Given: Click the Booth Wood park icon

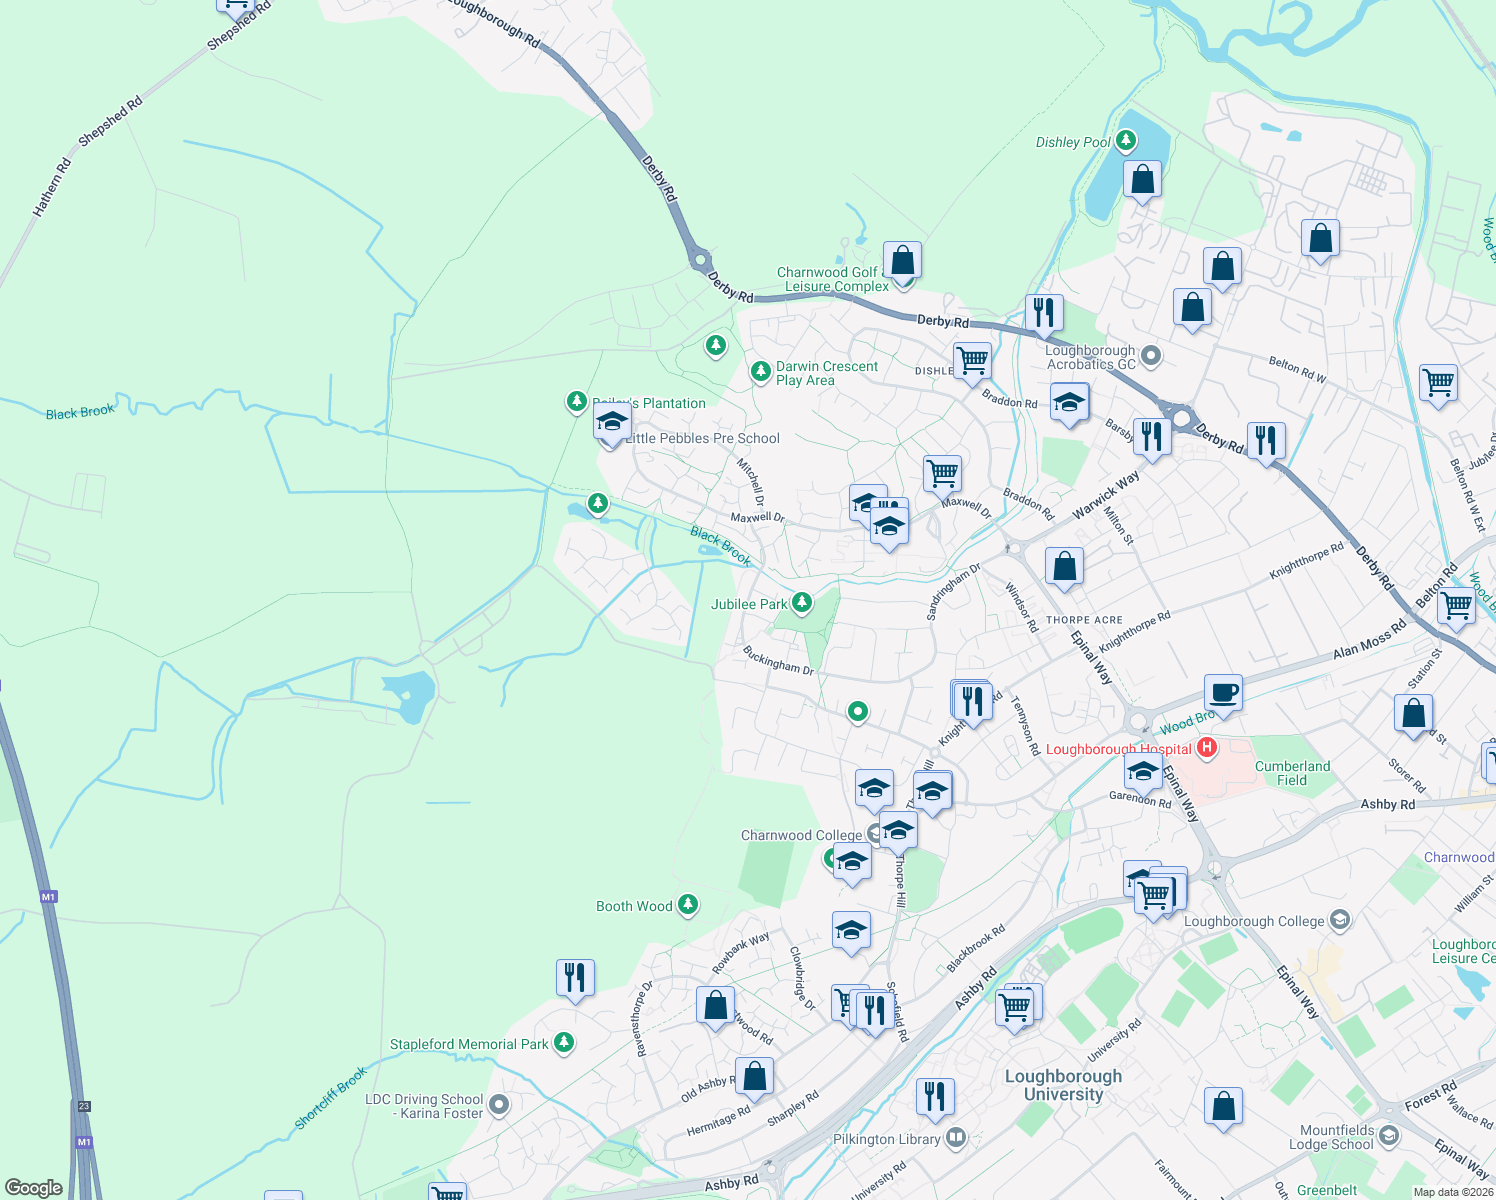Looking at the screenshot, I should coord(688,903).
